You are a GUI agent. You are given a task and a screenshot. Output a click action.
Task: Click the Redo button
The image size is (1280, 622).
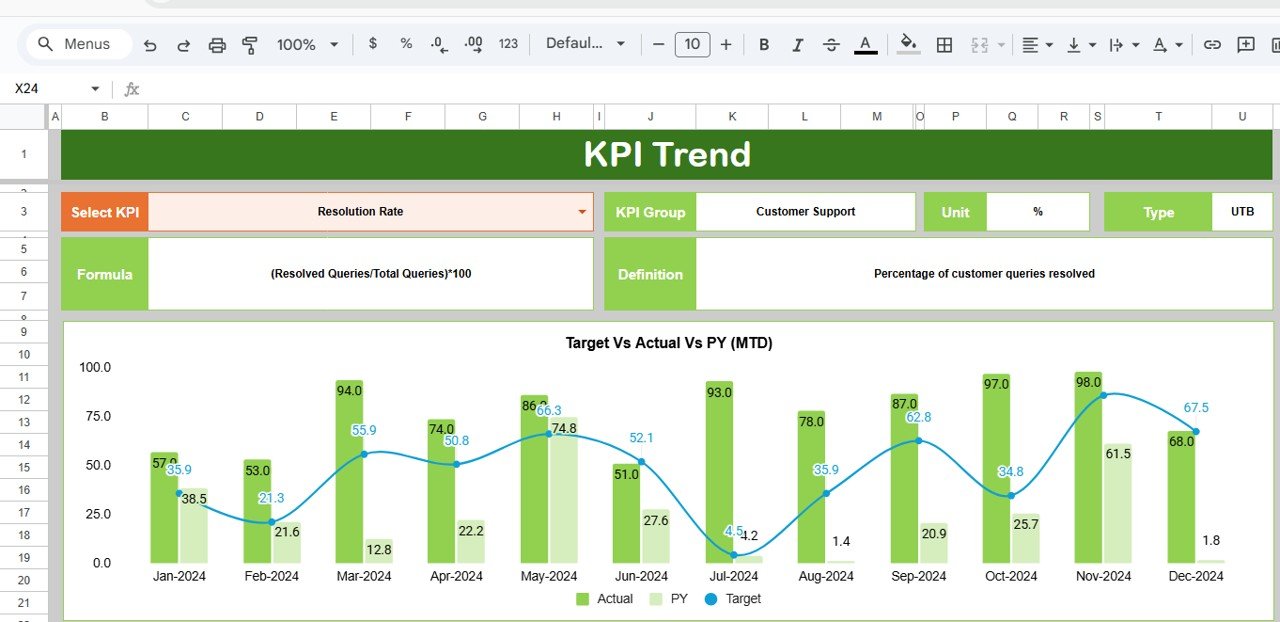(x=182, y=44)
